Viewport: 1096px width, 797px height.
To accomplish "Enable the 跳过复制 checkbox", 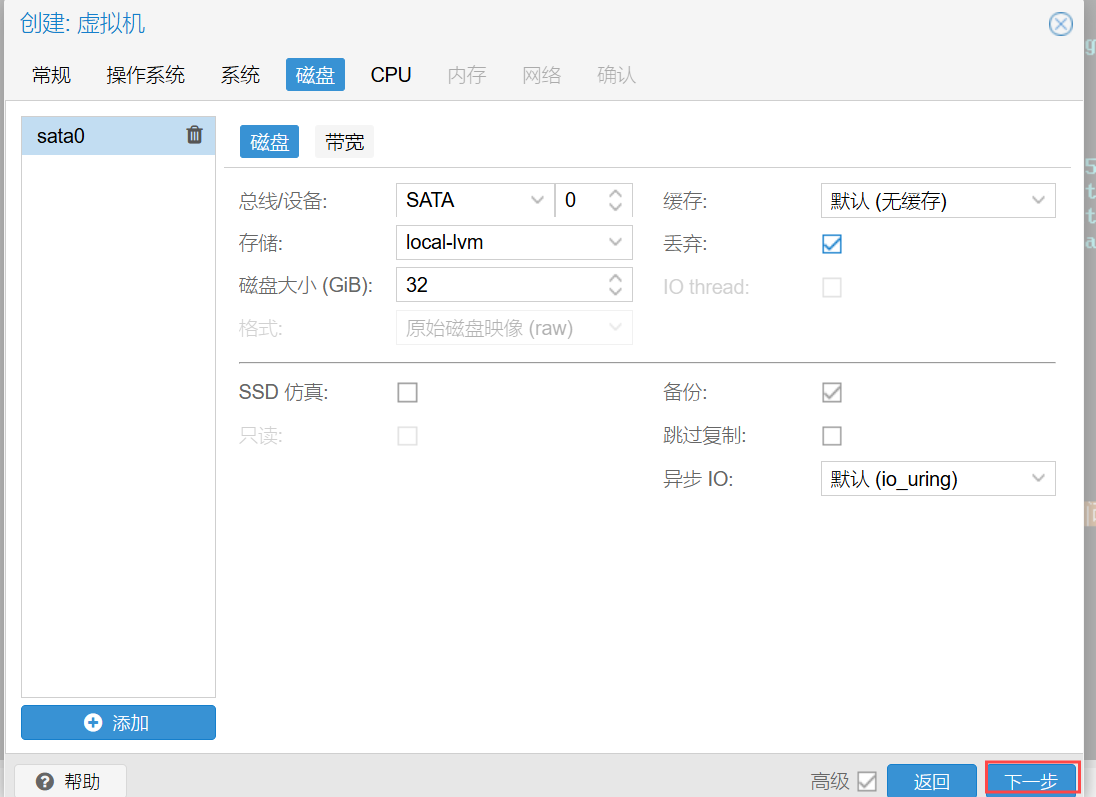I will pos(832,436).
